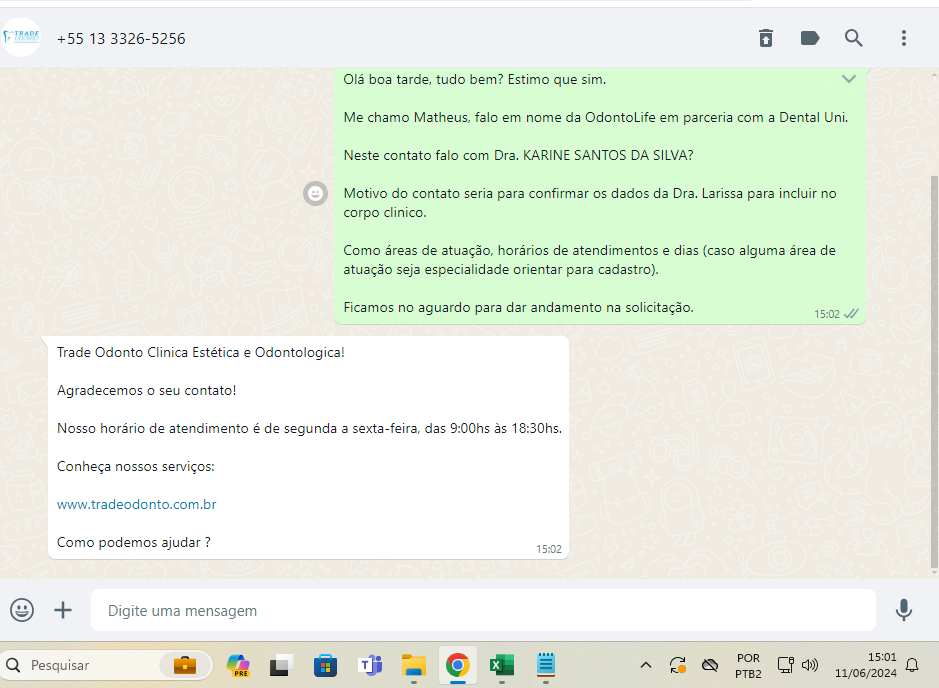
Task: Open Microsoft Teams from the taskbar
Action: [x=370, y=665]
